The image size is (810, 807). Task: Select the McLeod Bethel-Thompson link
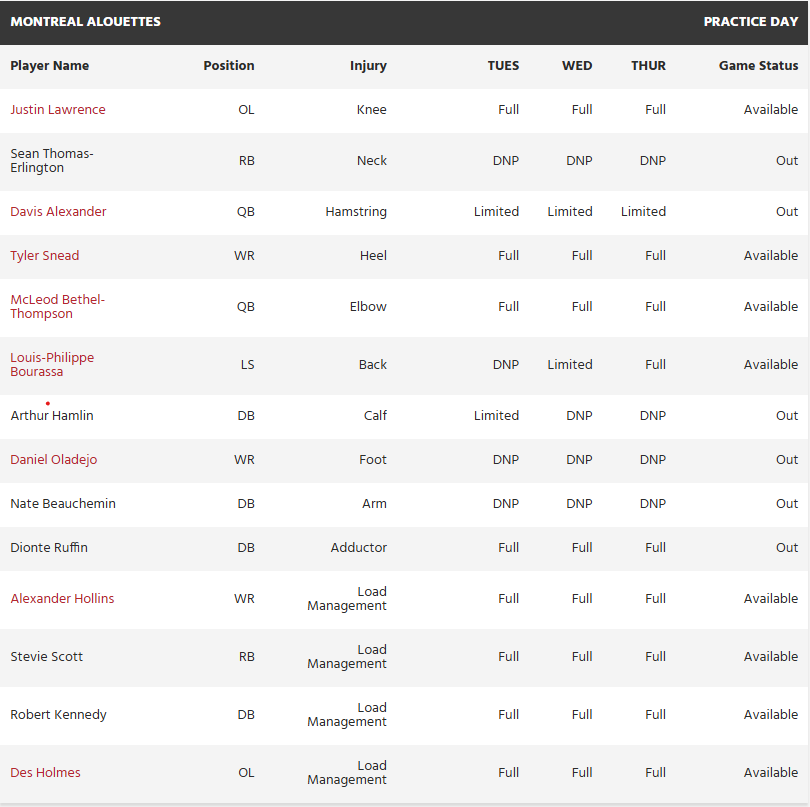pos(57,307)
